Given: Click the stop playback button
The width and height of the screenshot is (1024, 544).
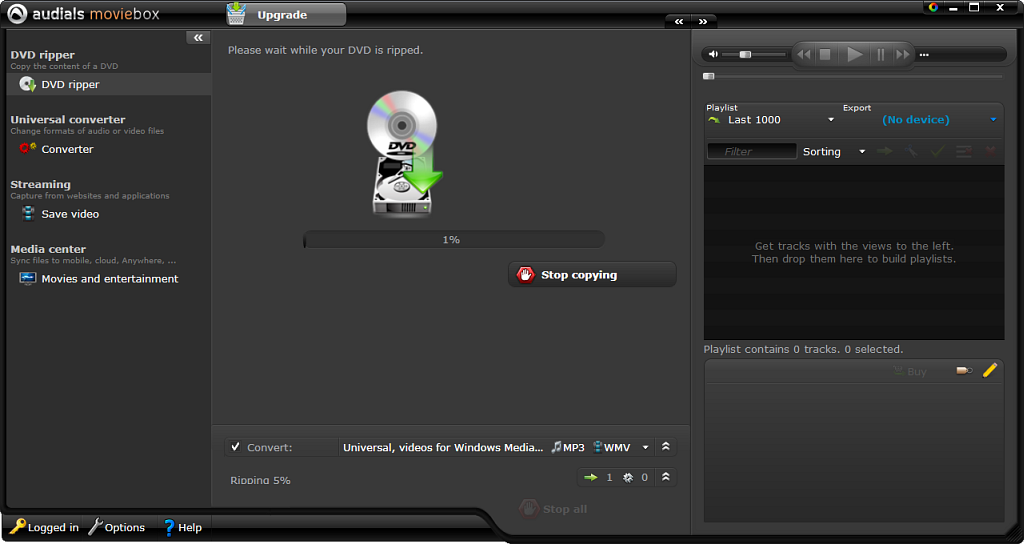Looking at the screenshot, I should (x=825, y=54).
